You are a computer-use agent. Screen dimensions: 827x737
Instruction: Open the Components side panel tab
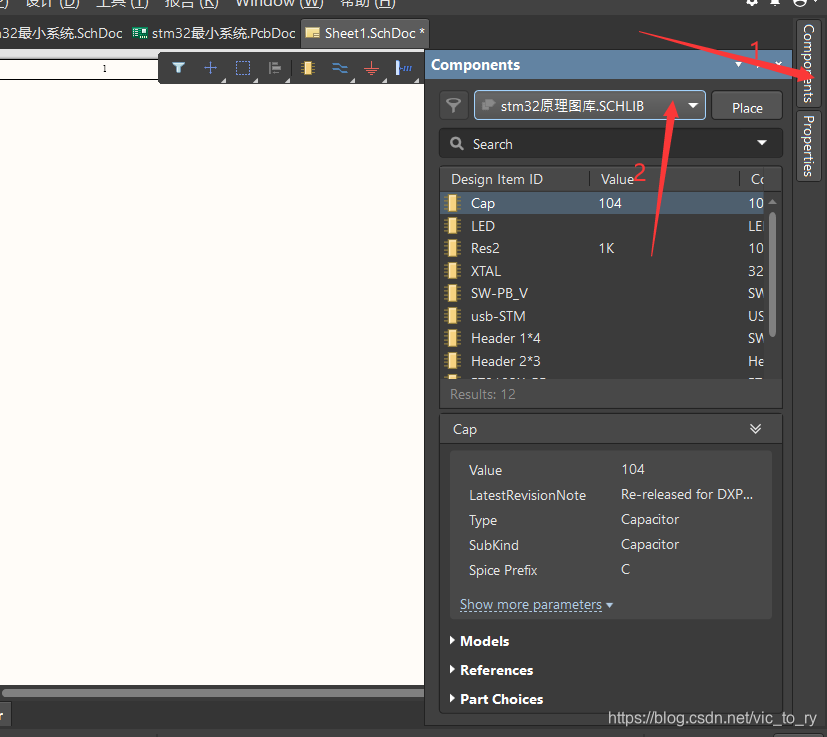(x=809, y=63)
